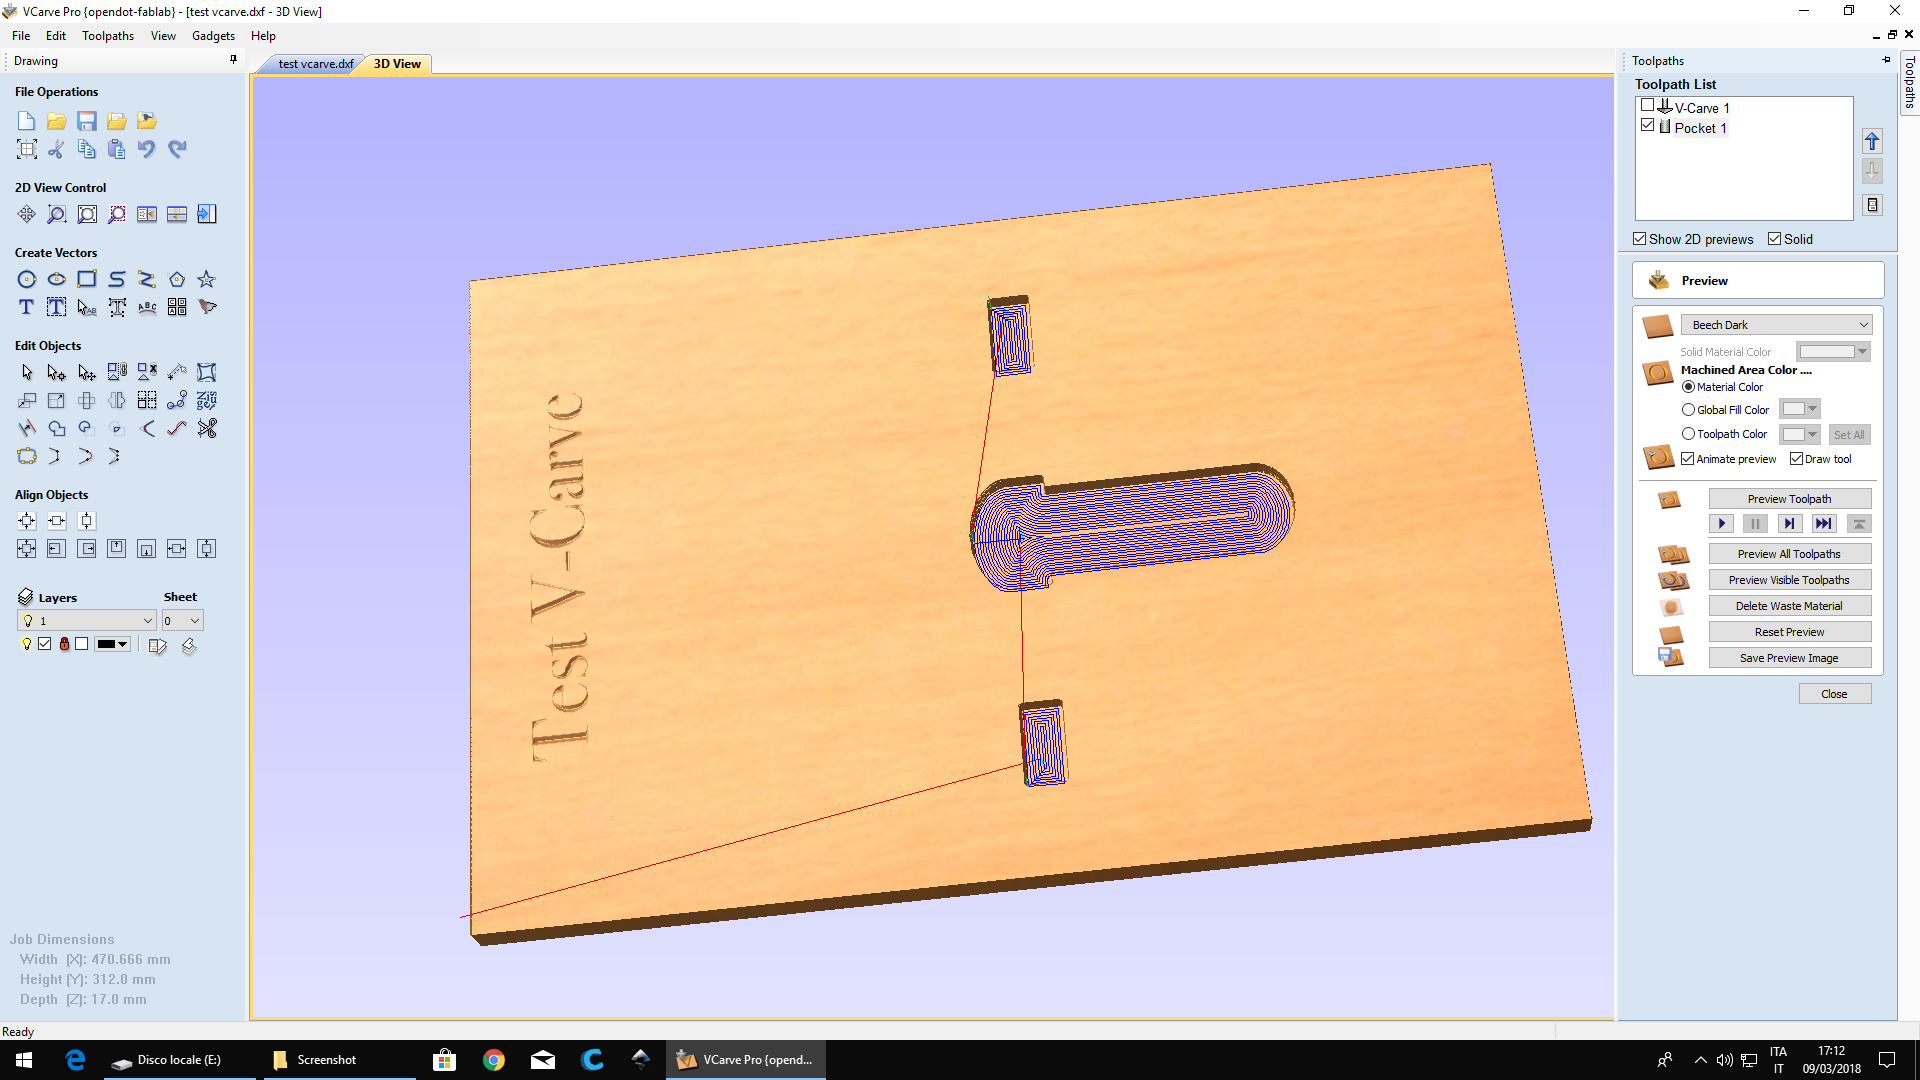The image size is (1920, 1080).
Task: Click Preview Visible Toolpaths button
Action: (1789, 580)
